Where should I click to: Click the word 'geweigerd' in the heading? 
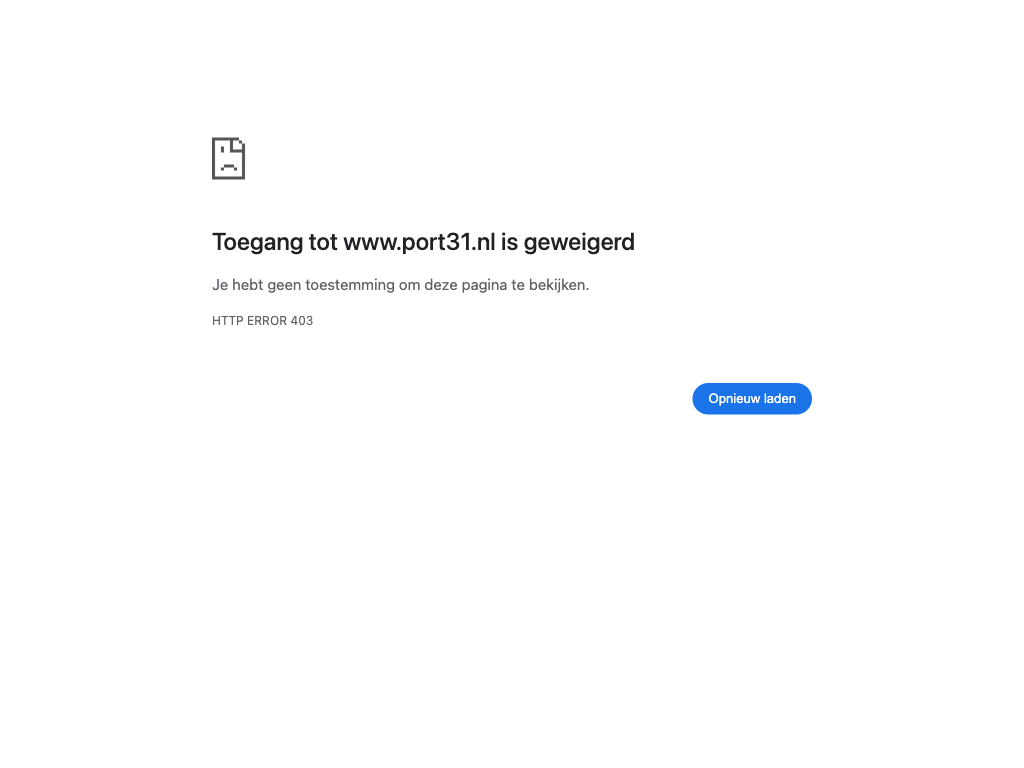tap(579, 243)
